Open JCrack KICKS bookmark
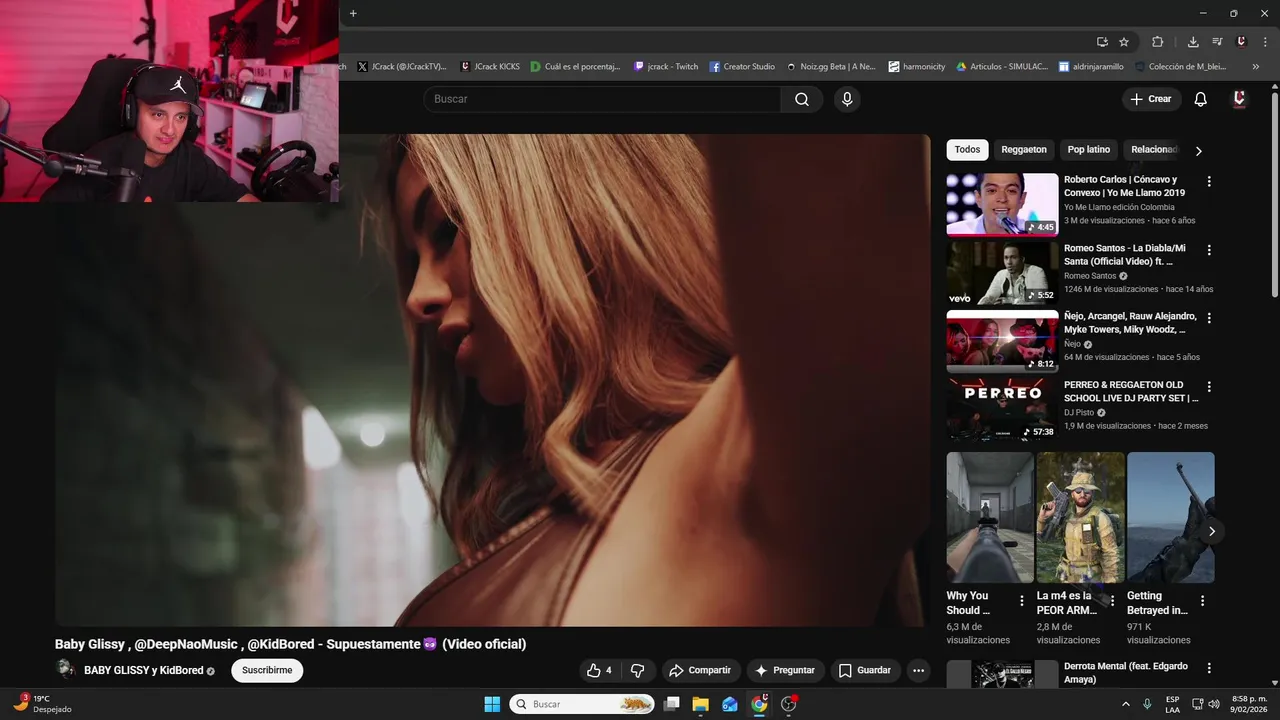 point(490,67)
